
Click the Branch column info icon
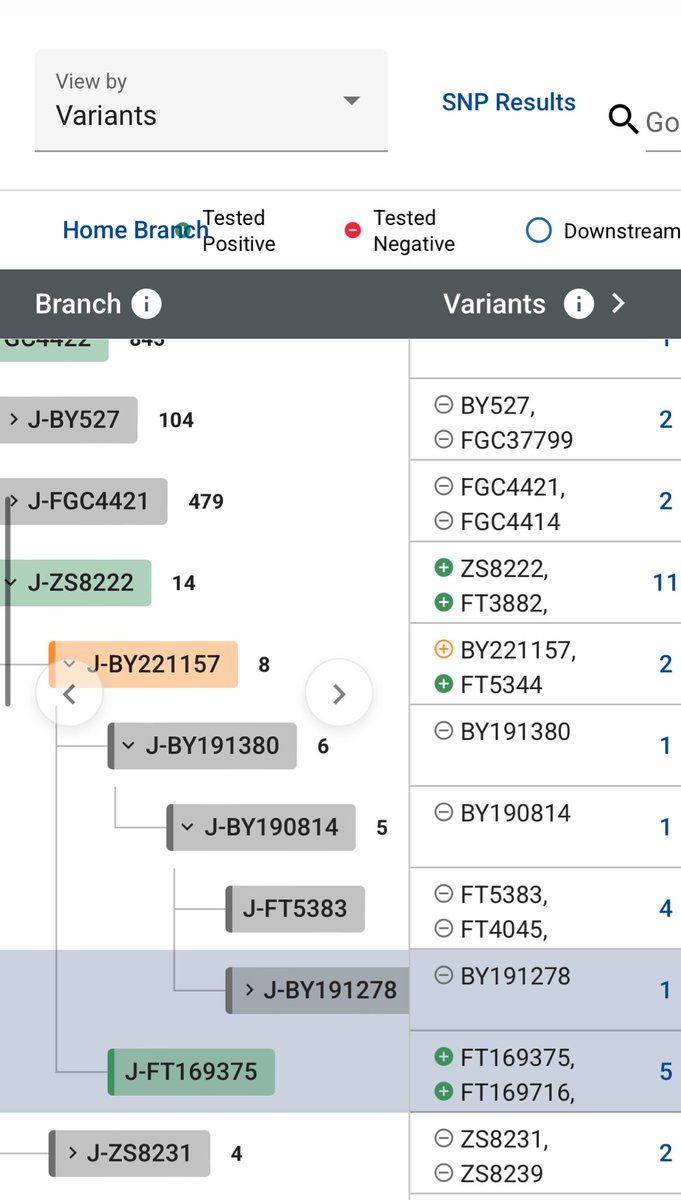tap(146, 304)
